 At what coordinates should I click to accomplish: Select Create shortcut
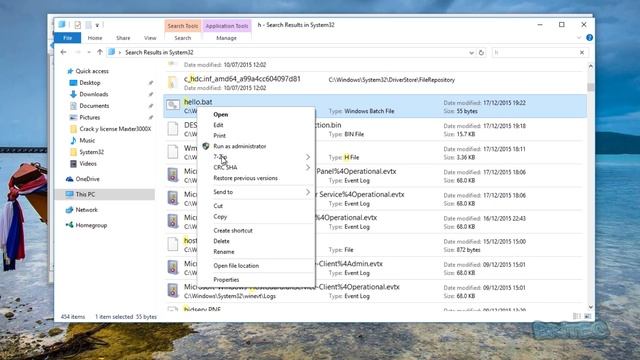point(233,230)
